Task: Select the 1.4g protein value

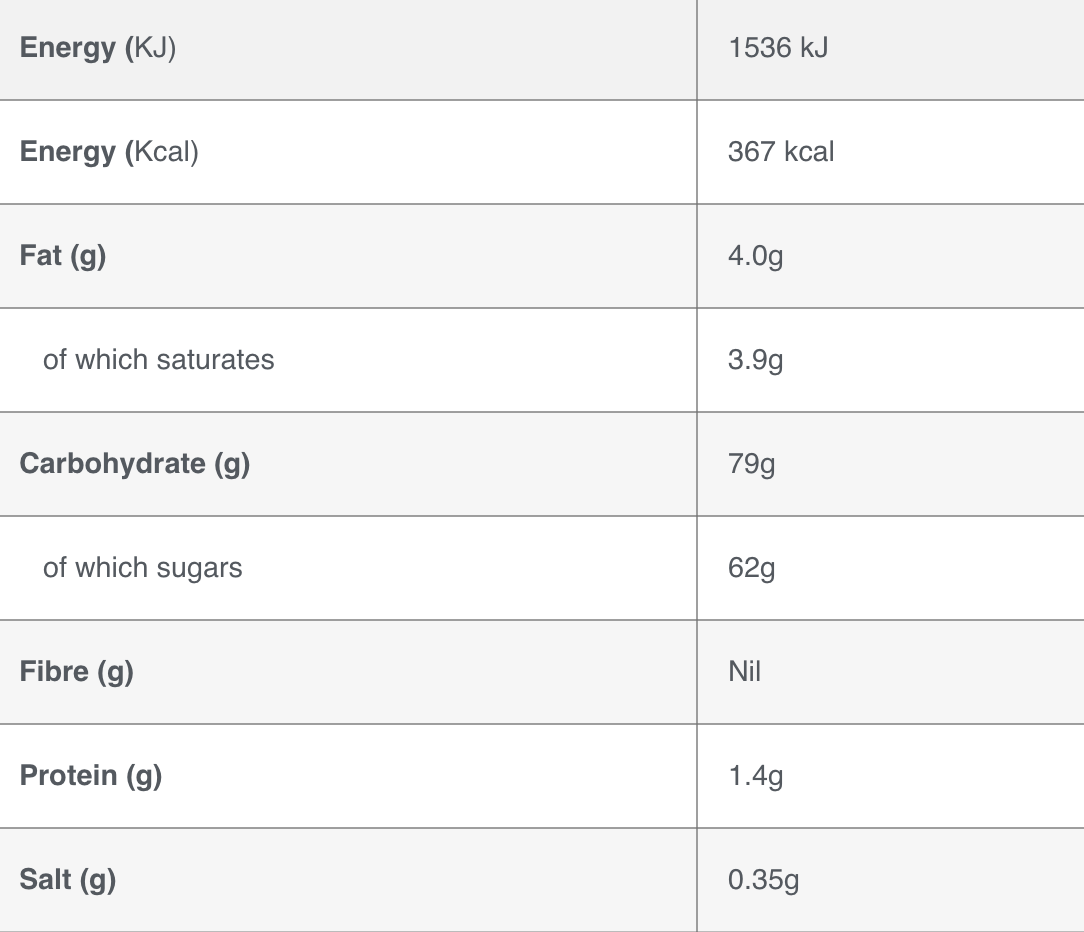Action: click(756, 776)
